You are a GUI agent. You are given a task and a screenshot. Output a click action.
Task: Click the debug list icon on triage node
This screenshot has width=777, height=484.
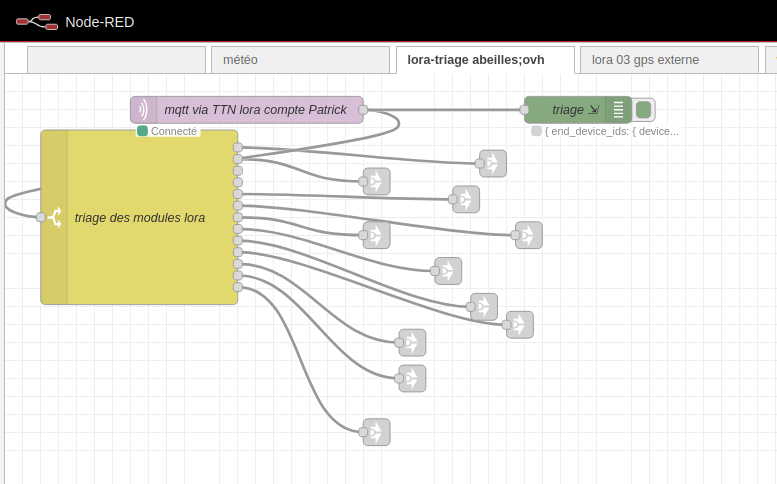click(x=619, y=110)
